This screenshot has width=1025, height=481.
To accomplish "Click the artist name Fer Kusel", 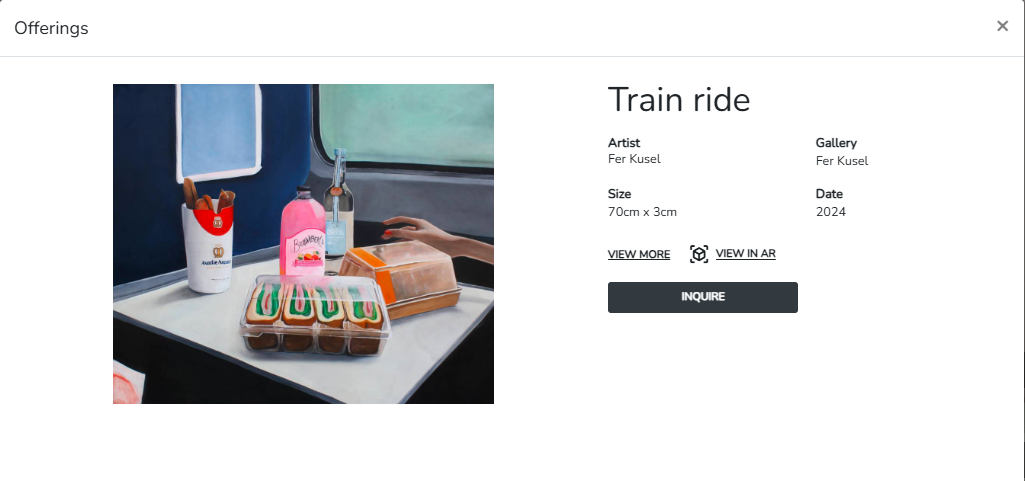I will [634, 159].
